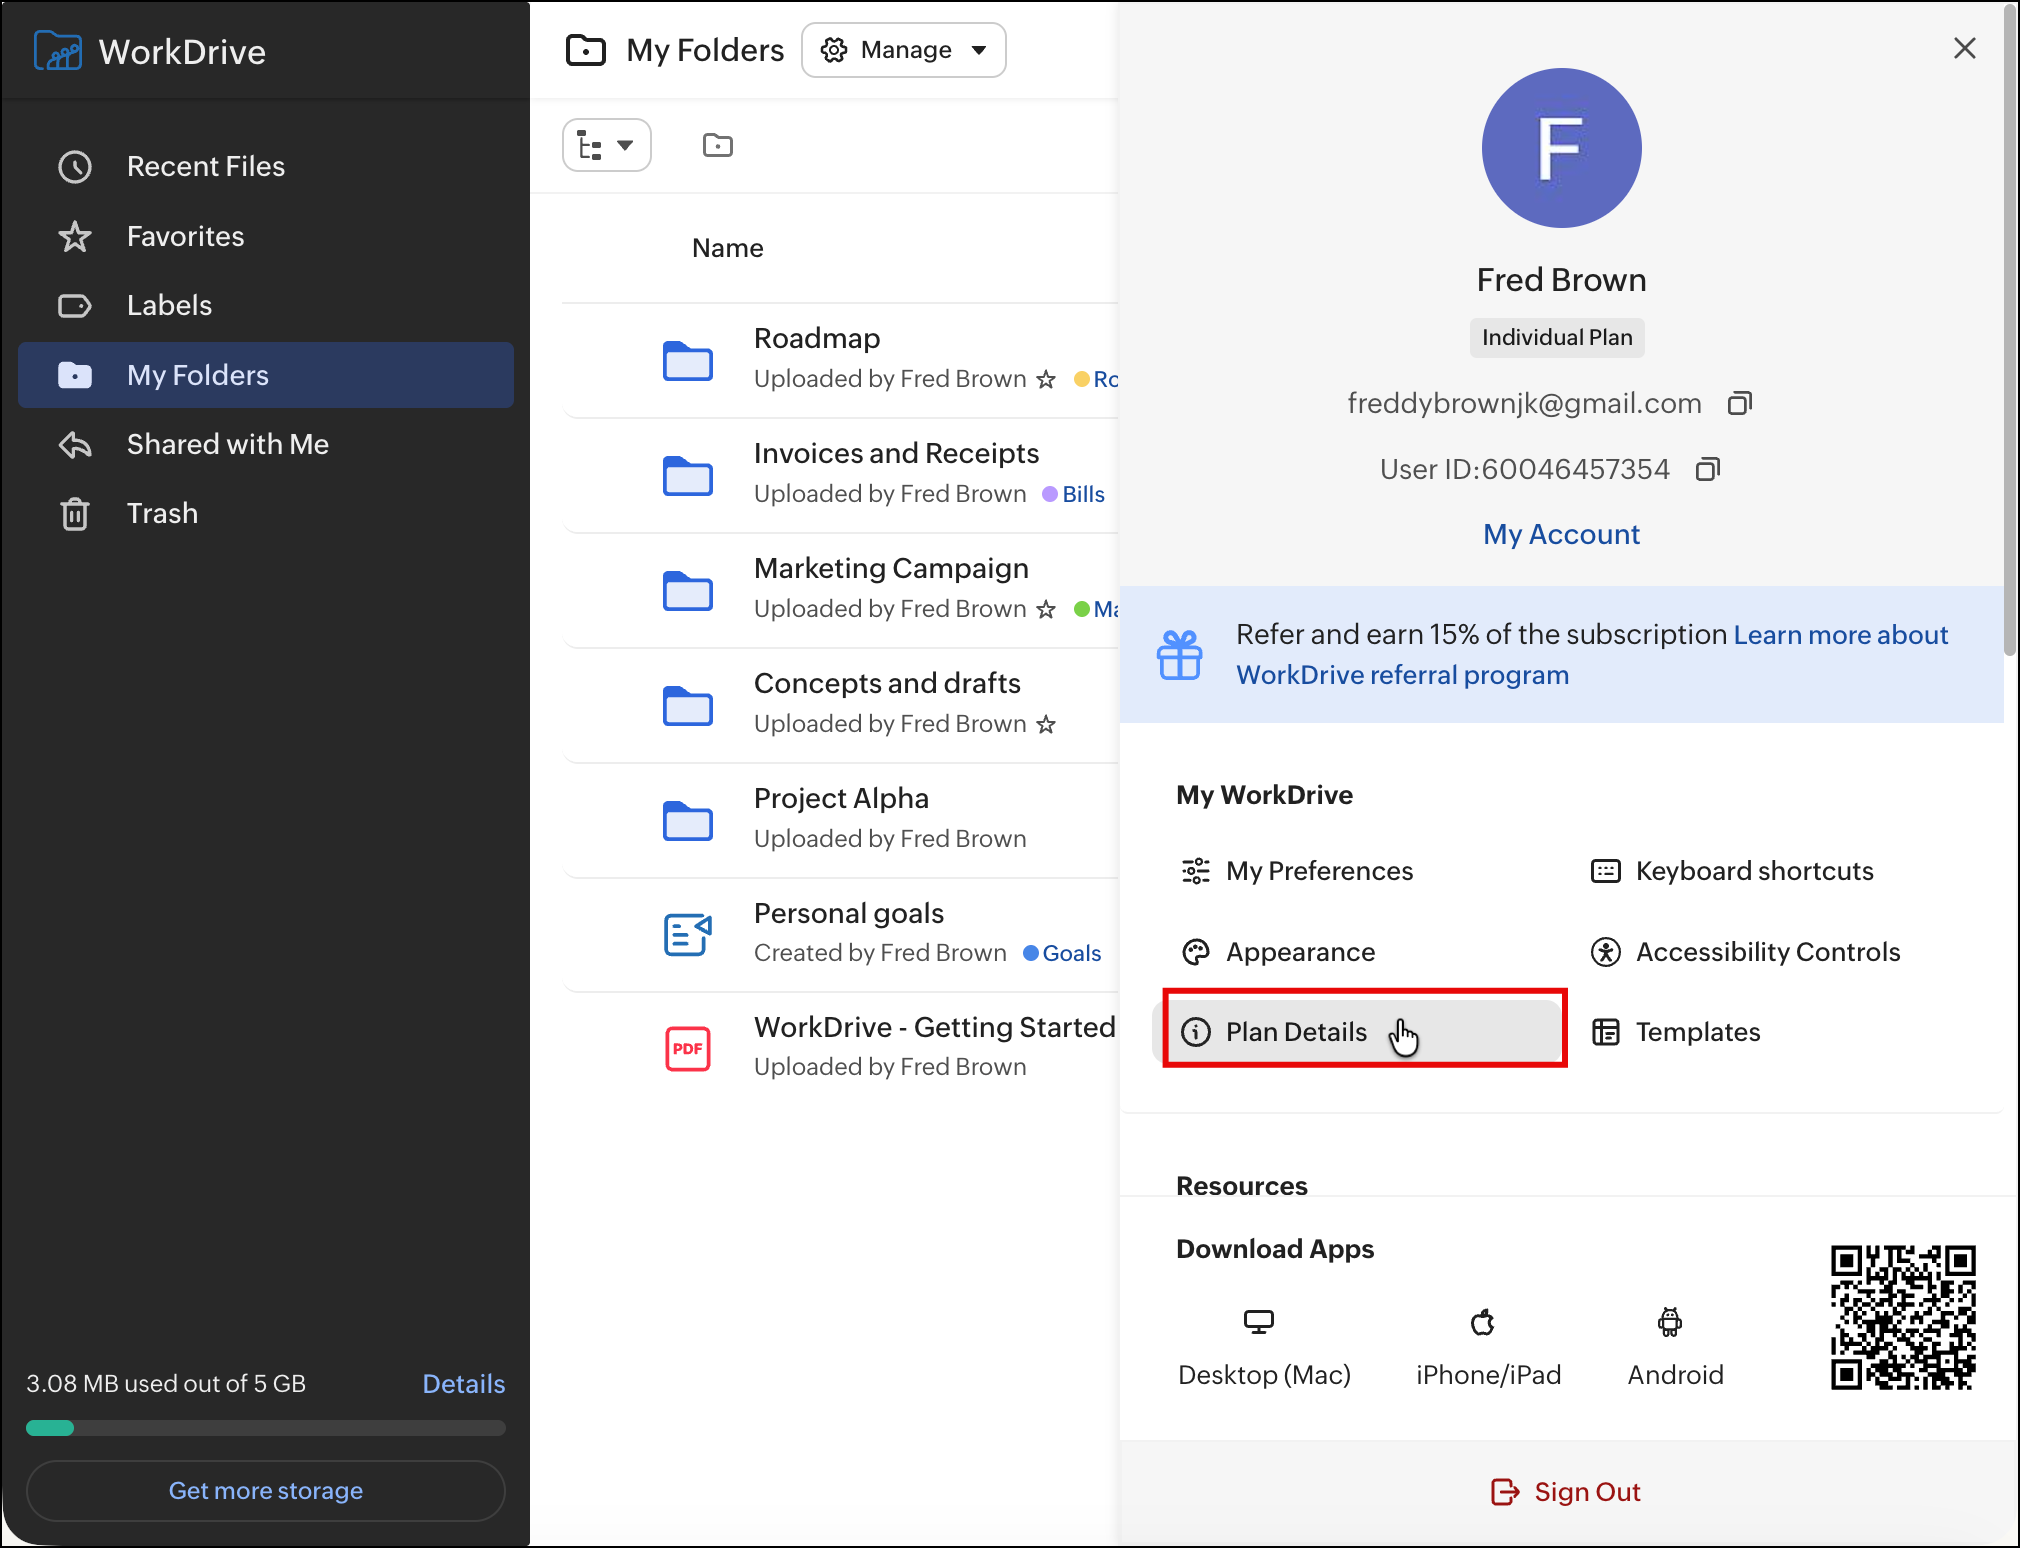Screen dimensions: 2020x1548
Task: Toggle favorite star on Concepts and drafts
Action: coord(1046,725)
